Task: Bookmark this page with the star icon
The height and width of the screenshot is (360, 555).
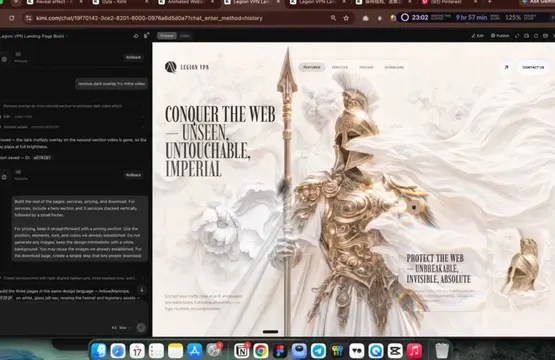Action: 346,18
